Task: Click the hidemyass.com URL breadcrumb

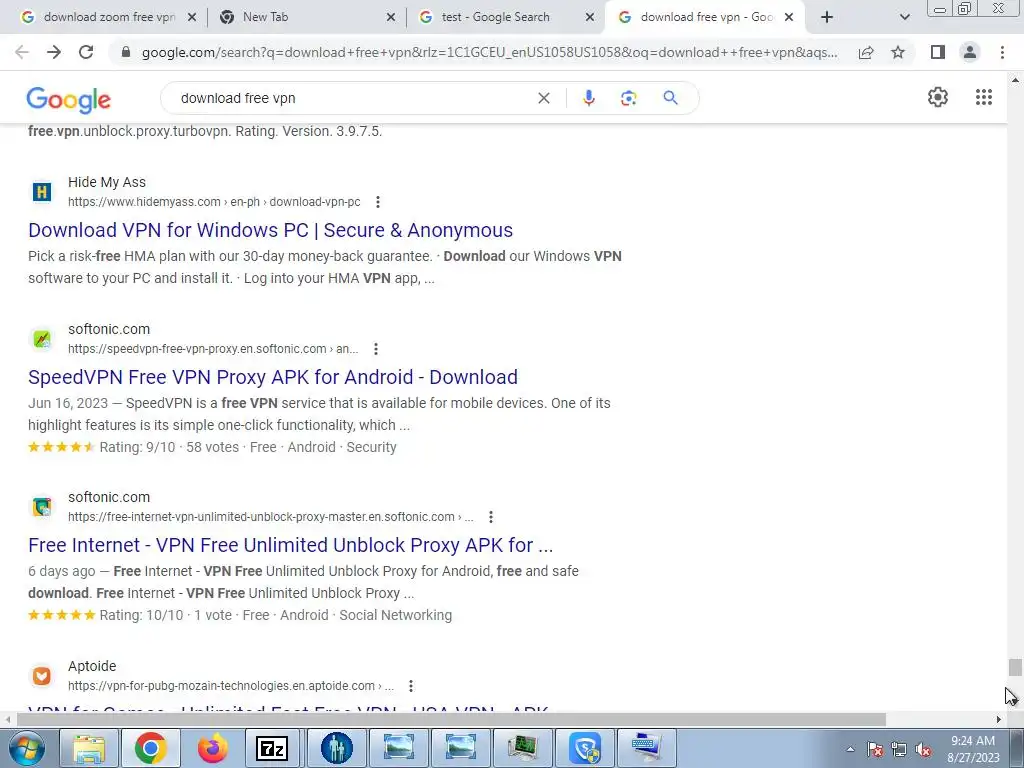Action: click(x=214, y=202)
